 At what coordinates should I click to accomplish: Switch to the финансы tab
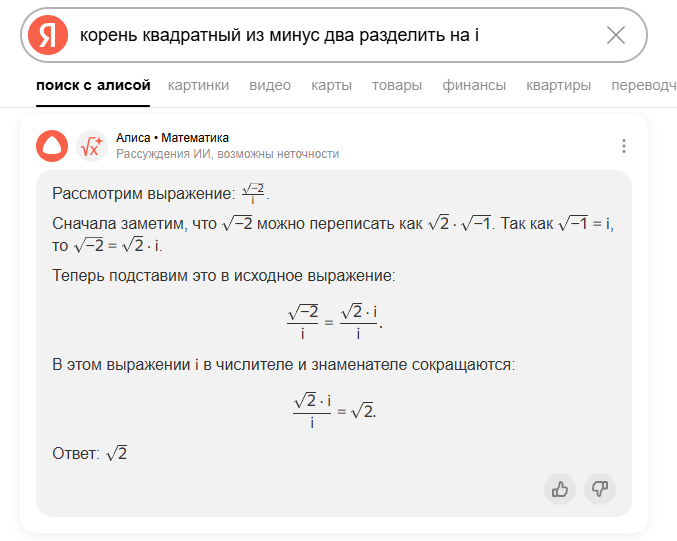tap(474, 86)
